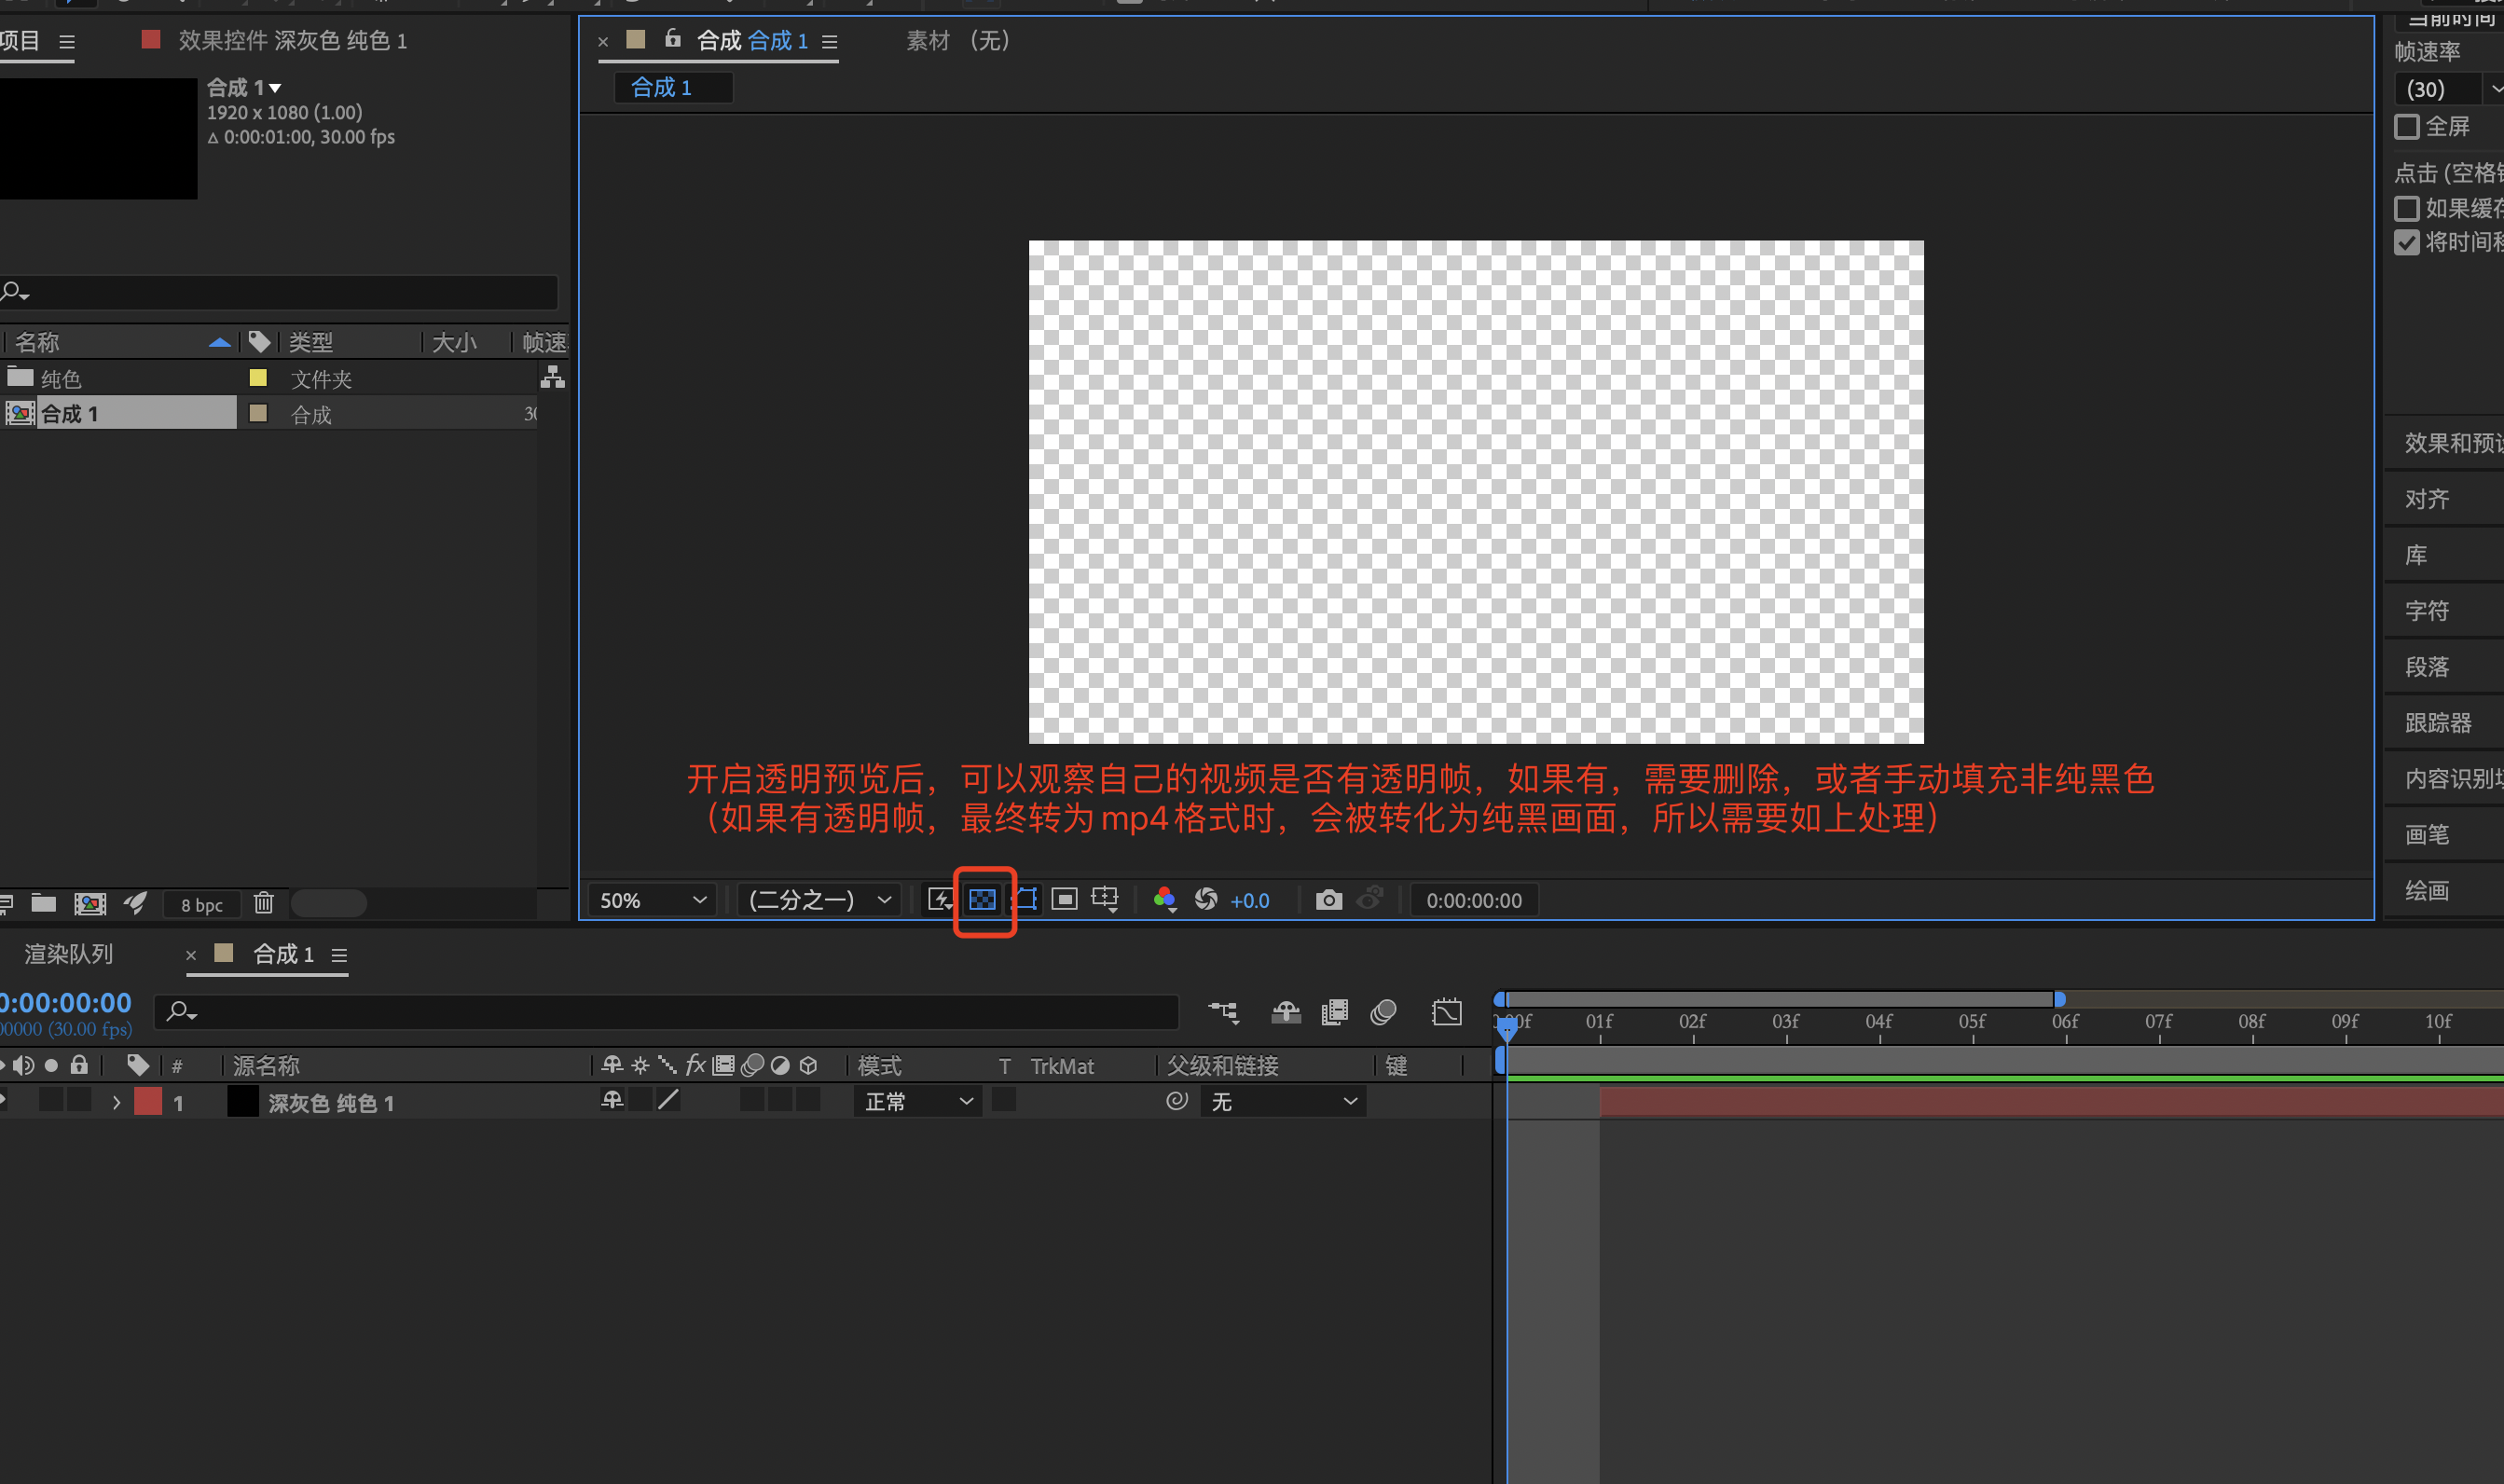Switch to the 渲染队列 tab

pos(68,954)
